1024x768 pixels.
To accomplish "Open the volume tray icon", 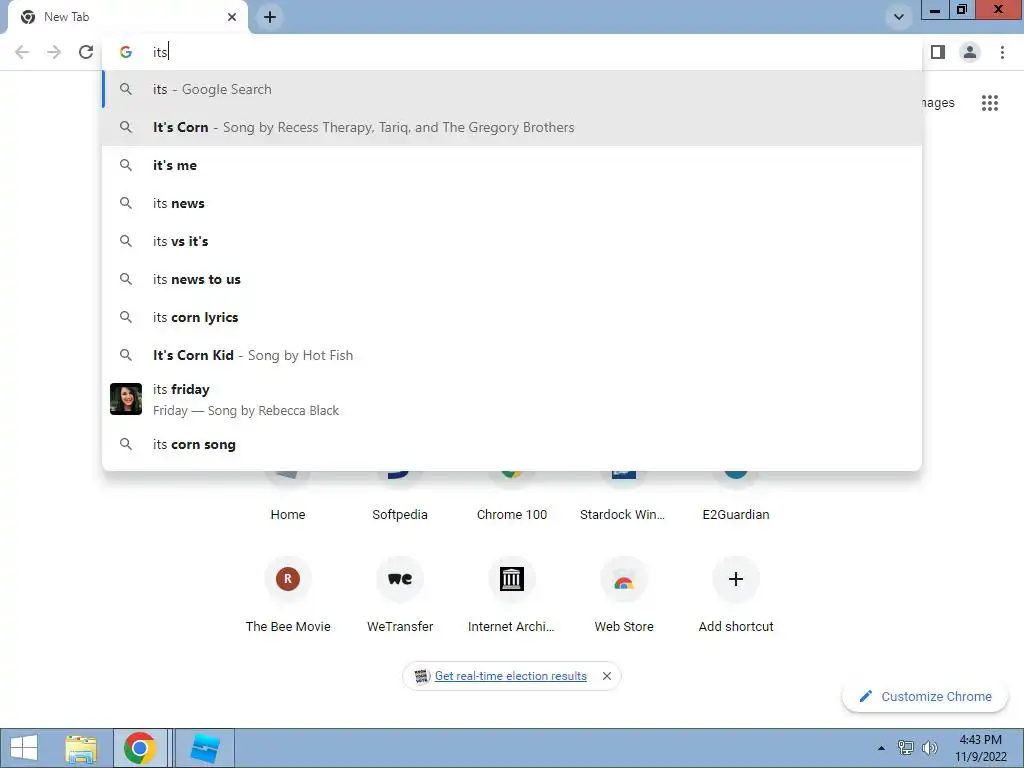I will 929,748.
